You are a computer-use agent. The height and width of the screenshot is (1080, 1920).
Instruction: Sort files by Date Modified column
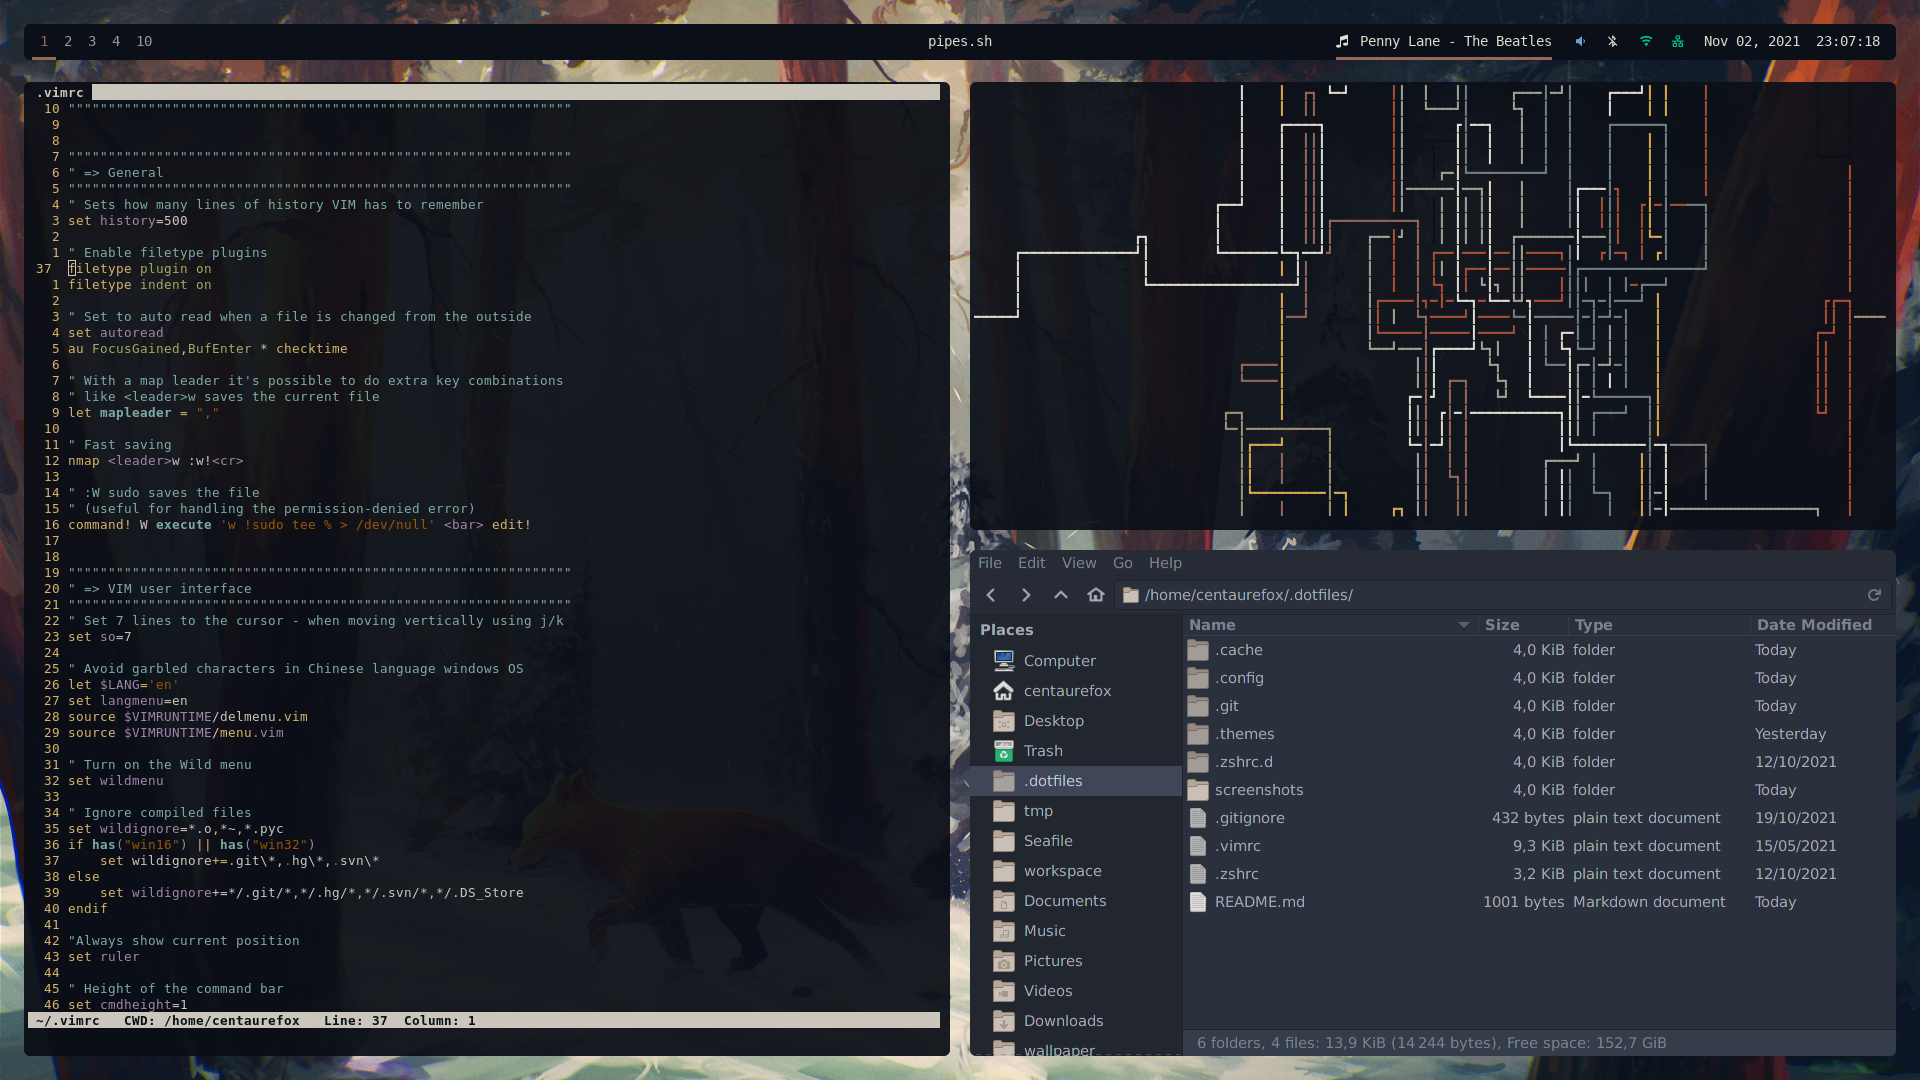(1813, 625)
